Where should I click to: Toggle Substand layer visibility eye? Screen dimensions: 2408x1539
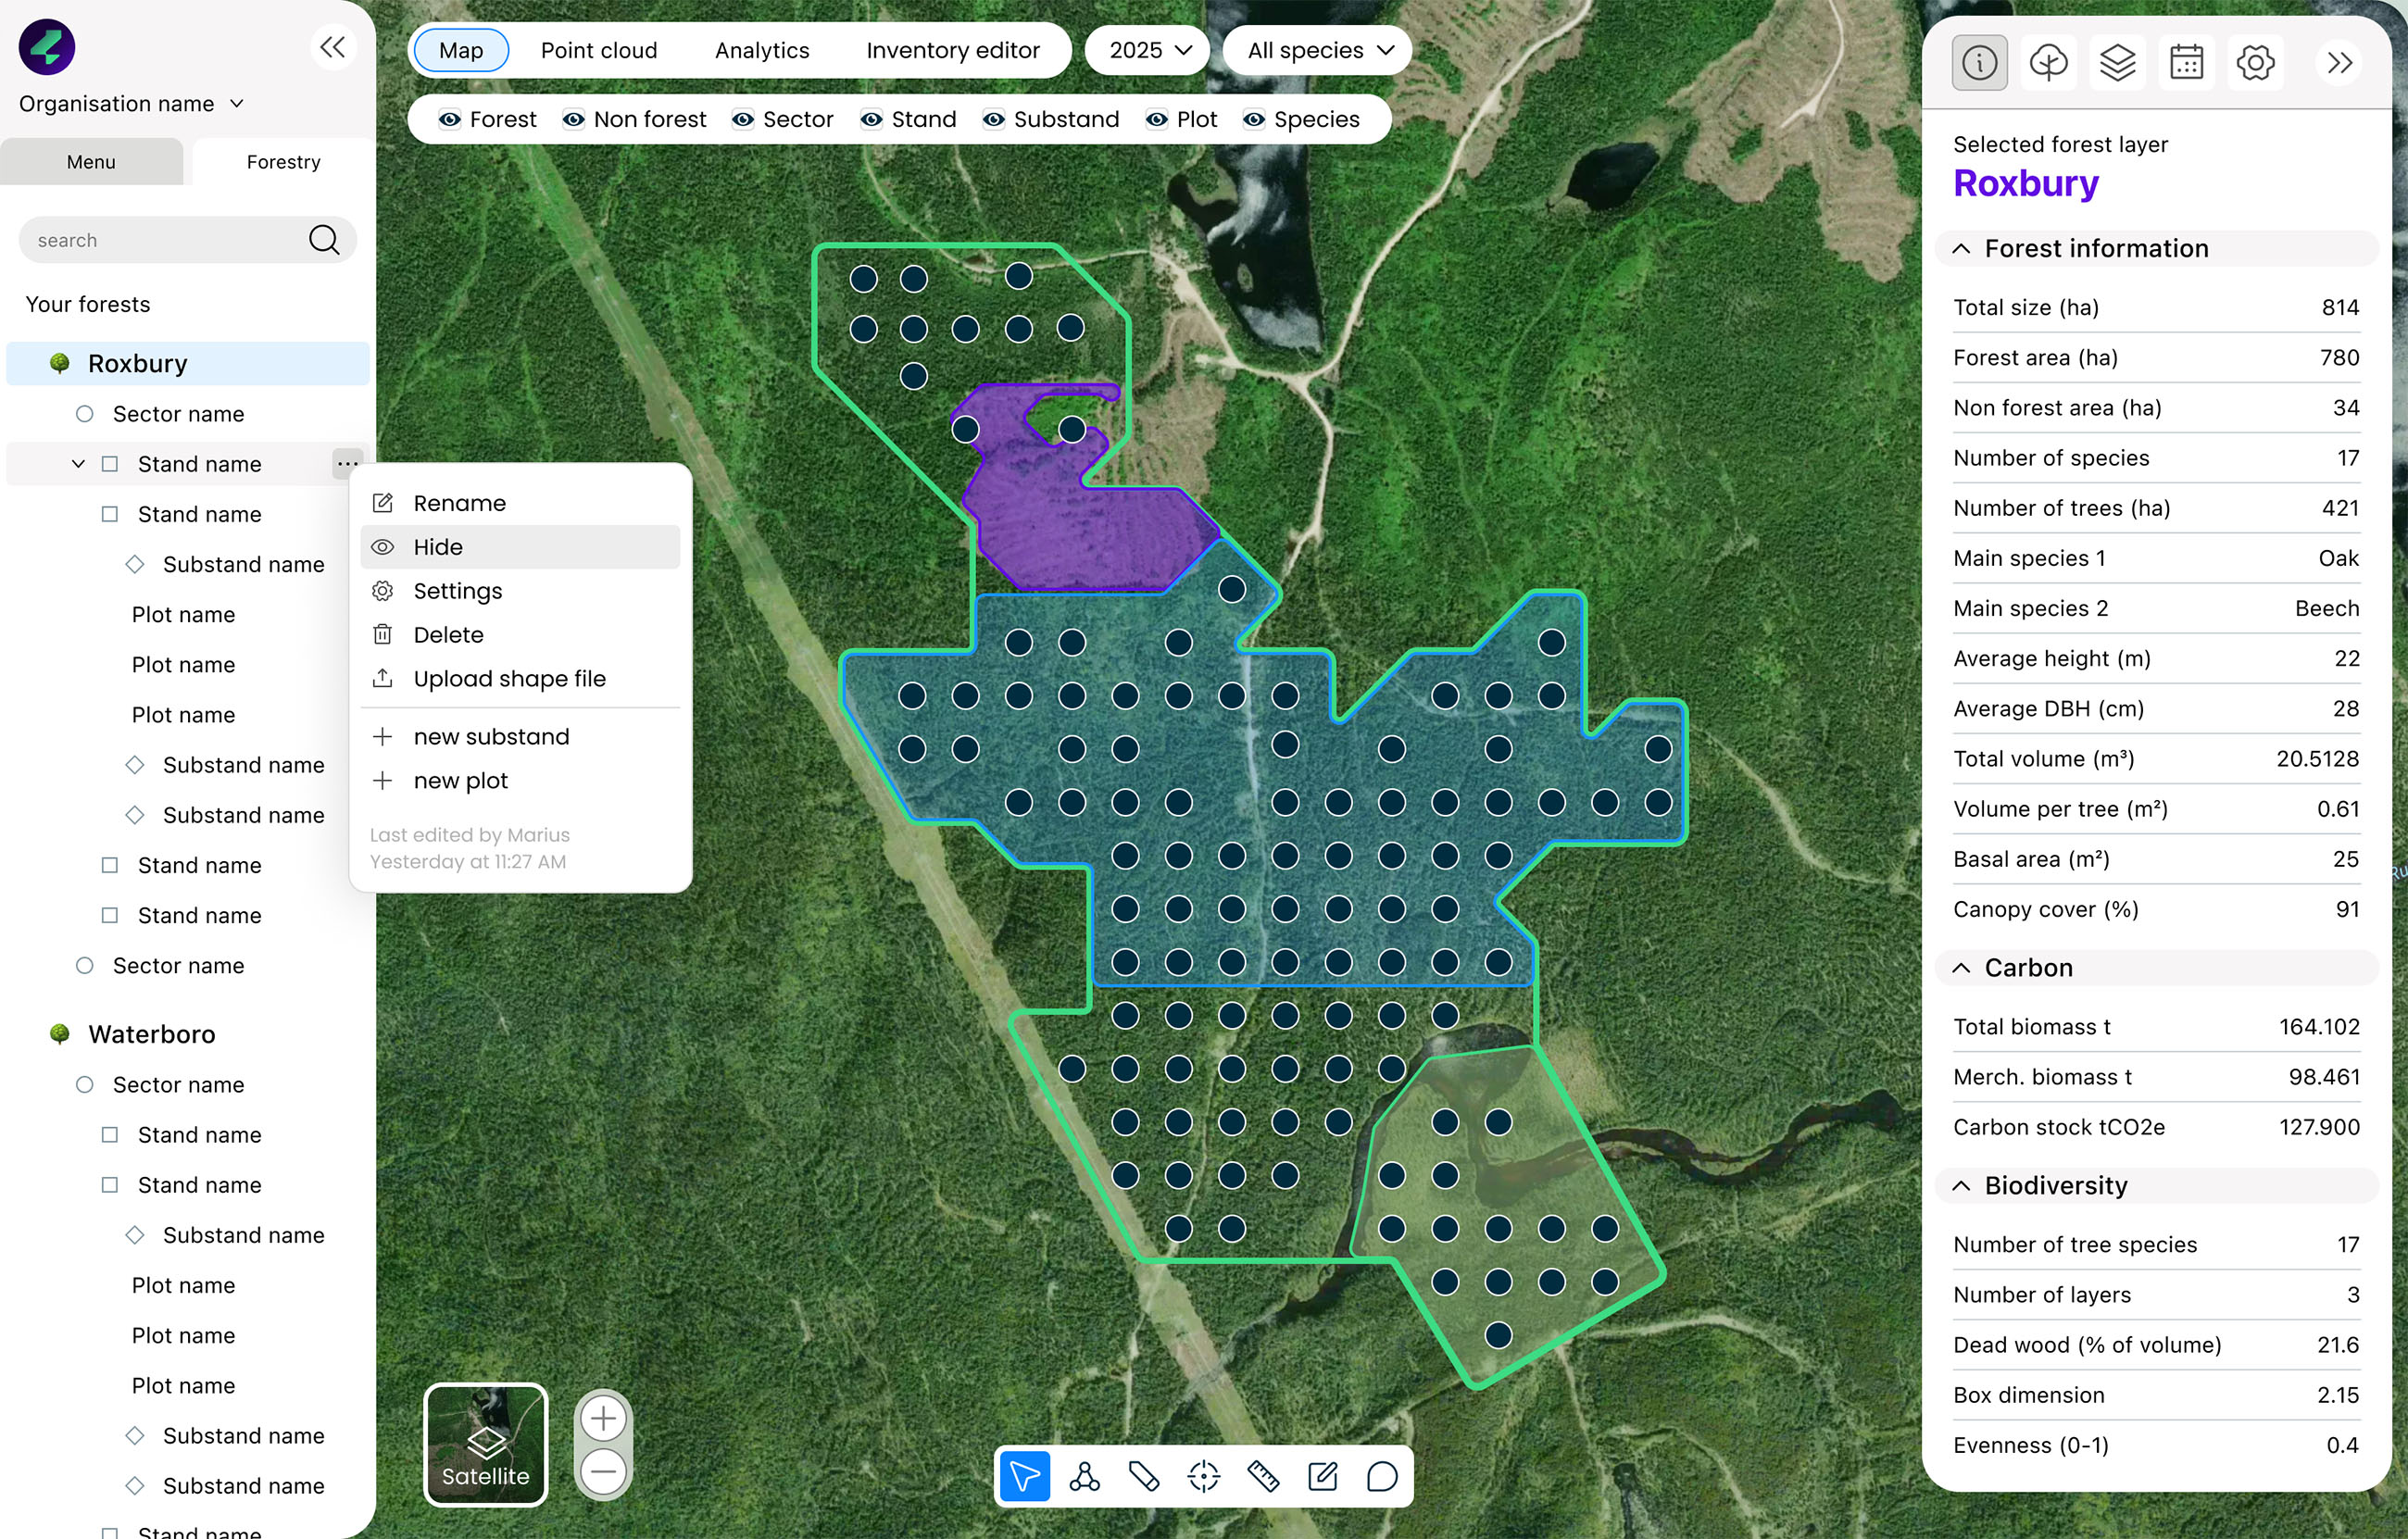coord(993,119)
